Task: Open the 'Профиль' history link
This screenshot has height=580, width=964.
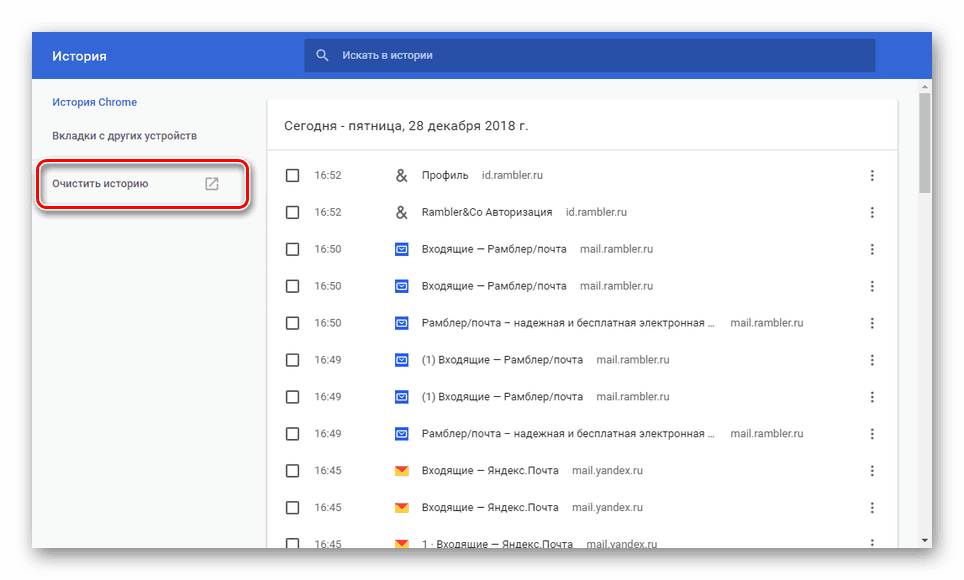Action: pos(445,175)
